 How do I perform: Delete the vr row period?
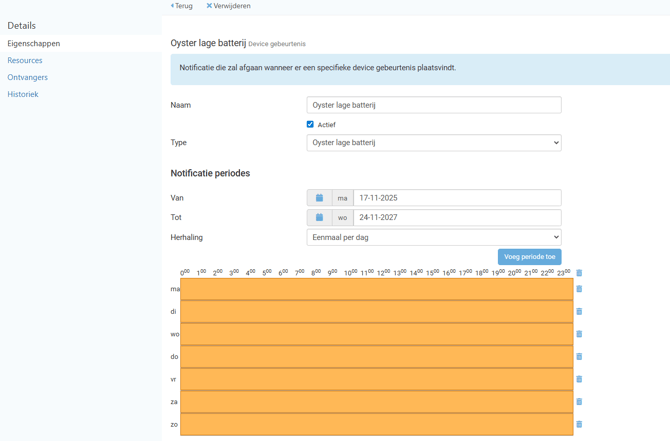[x=579, y=379]
